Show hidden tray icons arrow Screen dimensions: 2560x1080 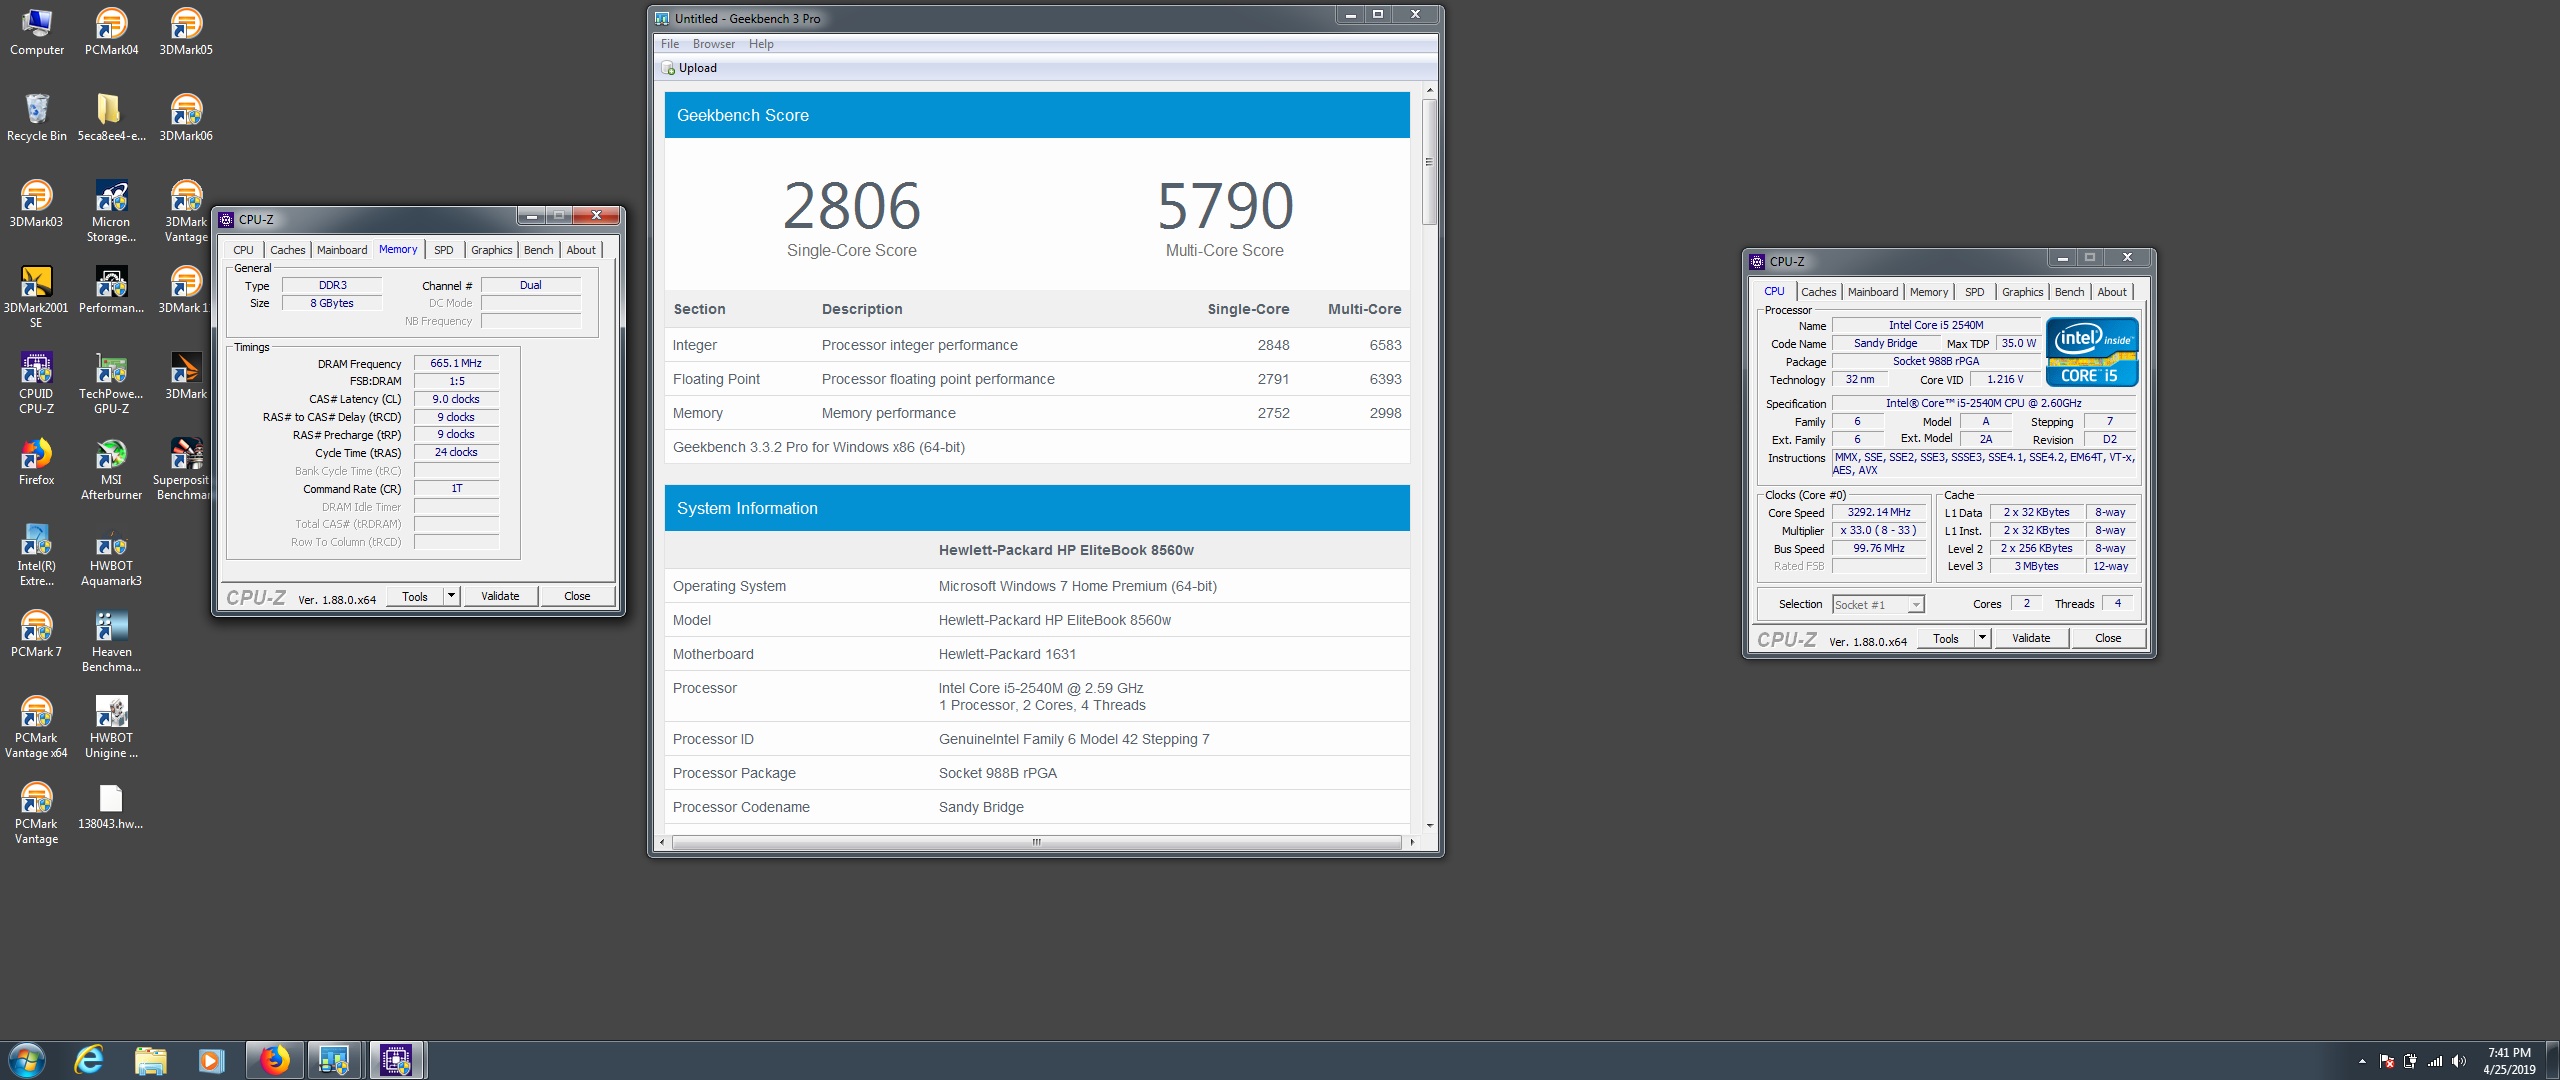2362,1061
